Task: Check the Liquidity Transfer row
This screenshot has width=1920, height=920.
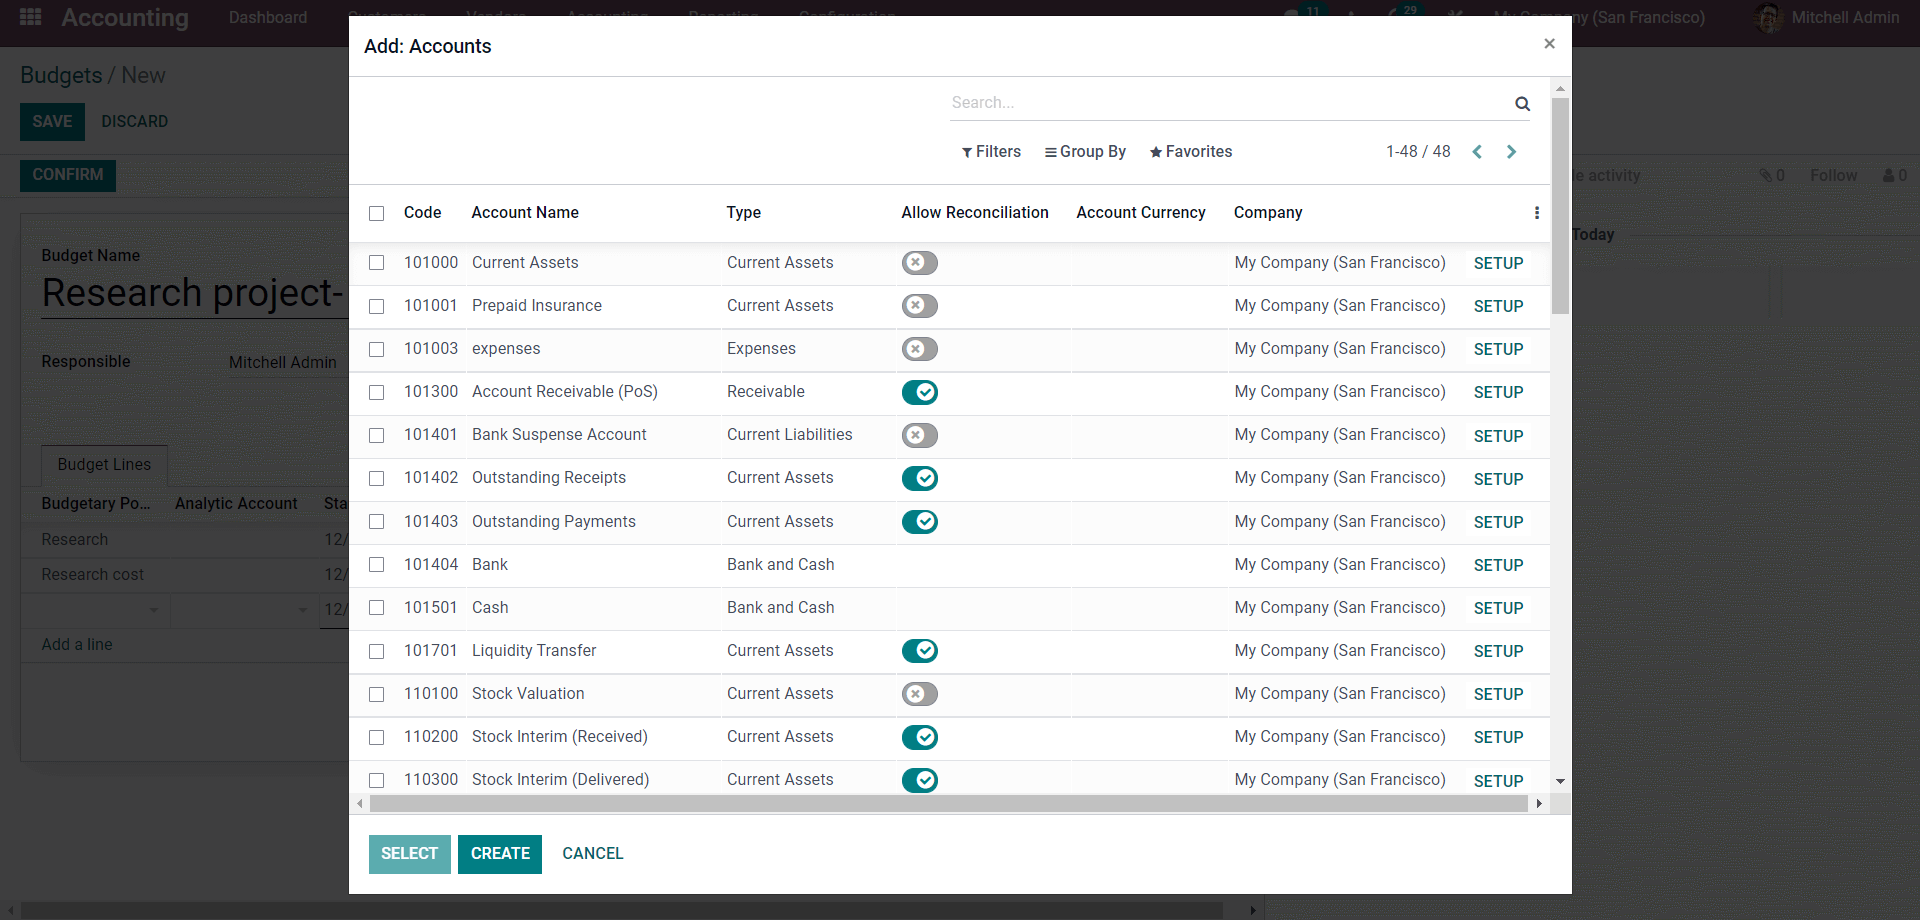Action: pos(376,651)
